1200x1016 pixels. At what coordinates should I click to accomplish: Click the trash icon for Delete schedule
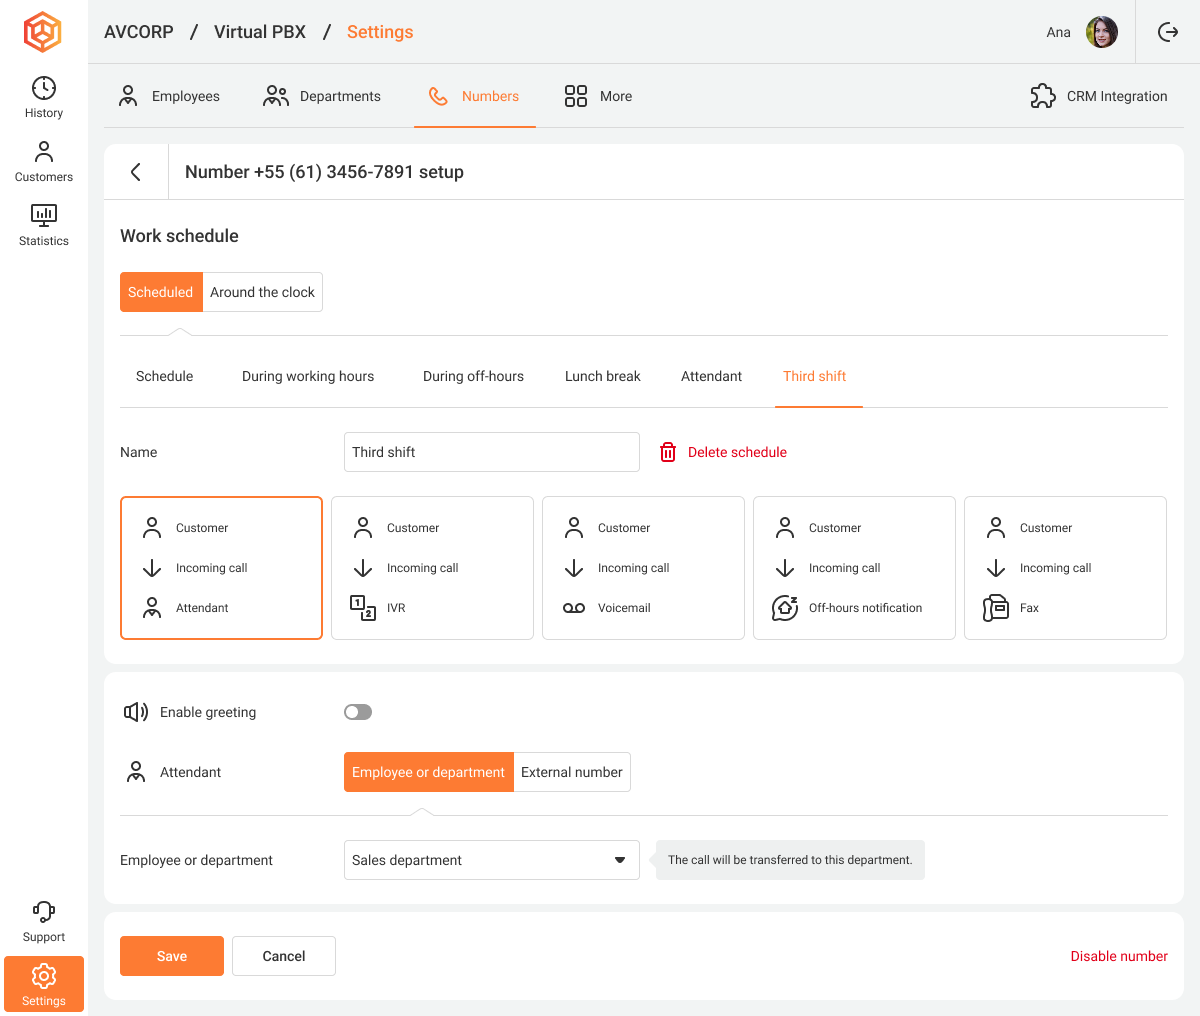(x=668, y=452)
